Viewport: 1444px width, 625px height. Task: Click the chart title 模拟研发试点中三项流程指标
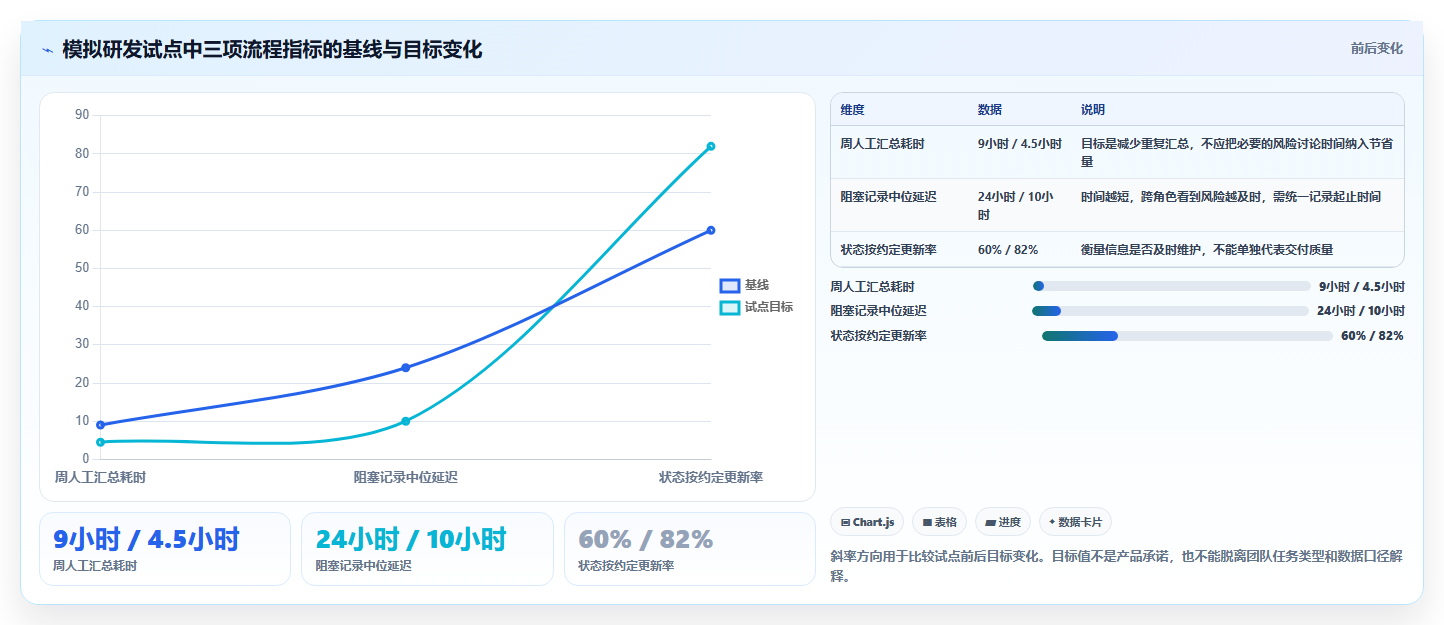tap(272, 50)
